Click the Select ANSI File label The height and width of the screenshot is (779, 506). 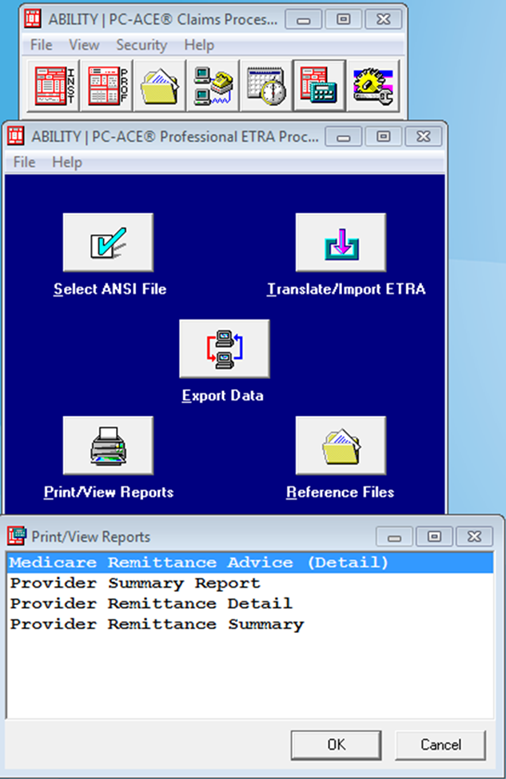[110, 289]
